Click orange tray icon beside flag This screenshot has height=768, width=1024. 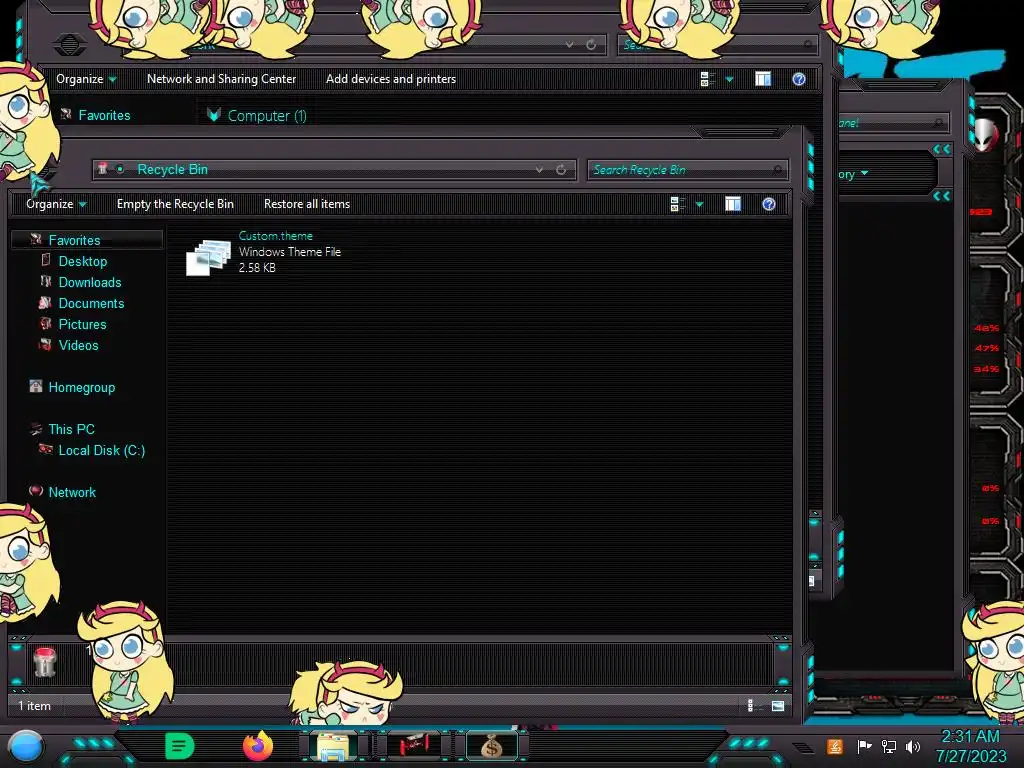(x=835, y=746)
